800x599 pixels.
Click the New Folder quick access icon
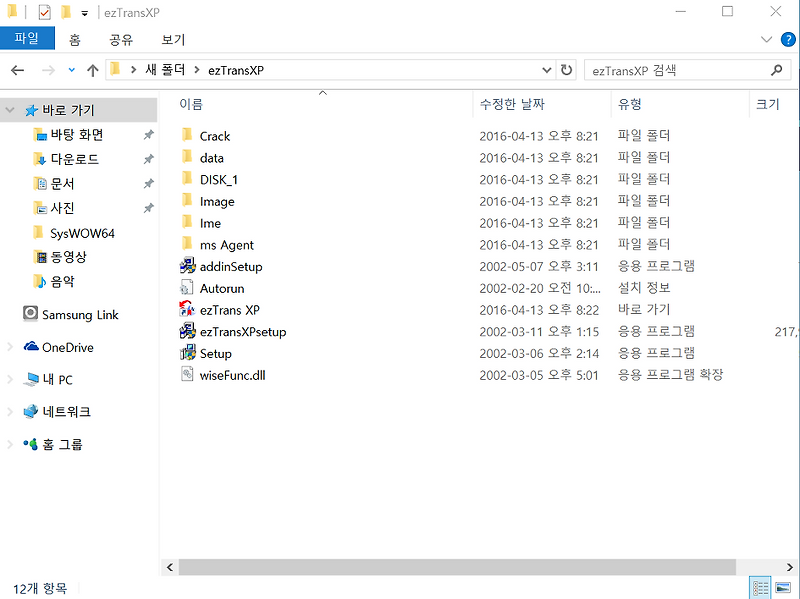tap(66, 12)
